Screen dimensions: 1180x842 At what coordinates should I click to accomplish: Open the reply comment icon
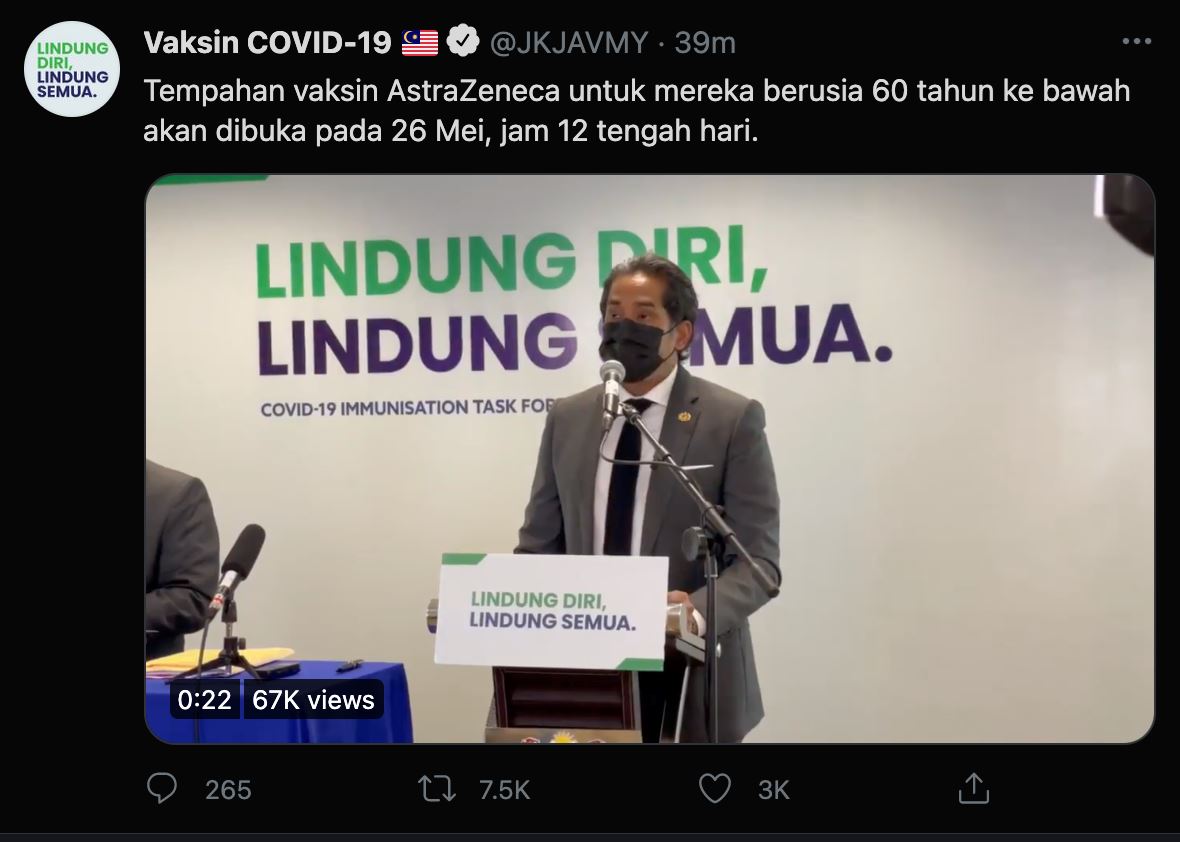162,789
